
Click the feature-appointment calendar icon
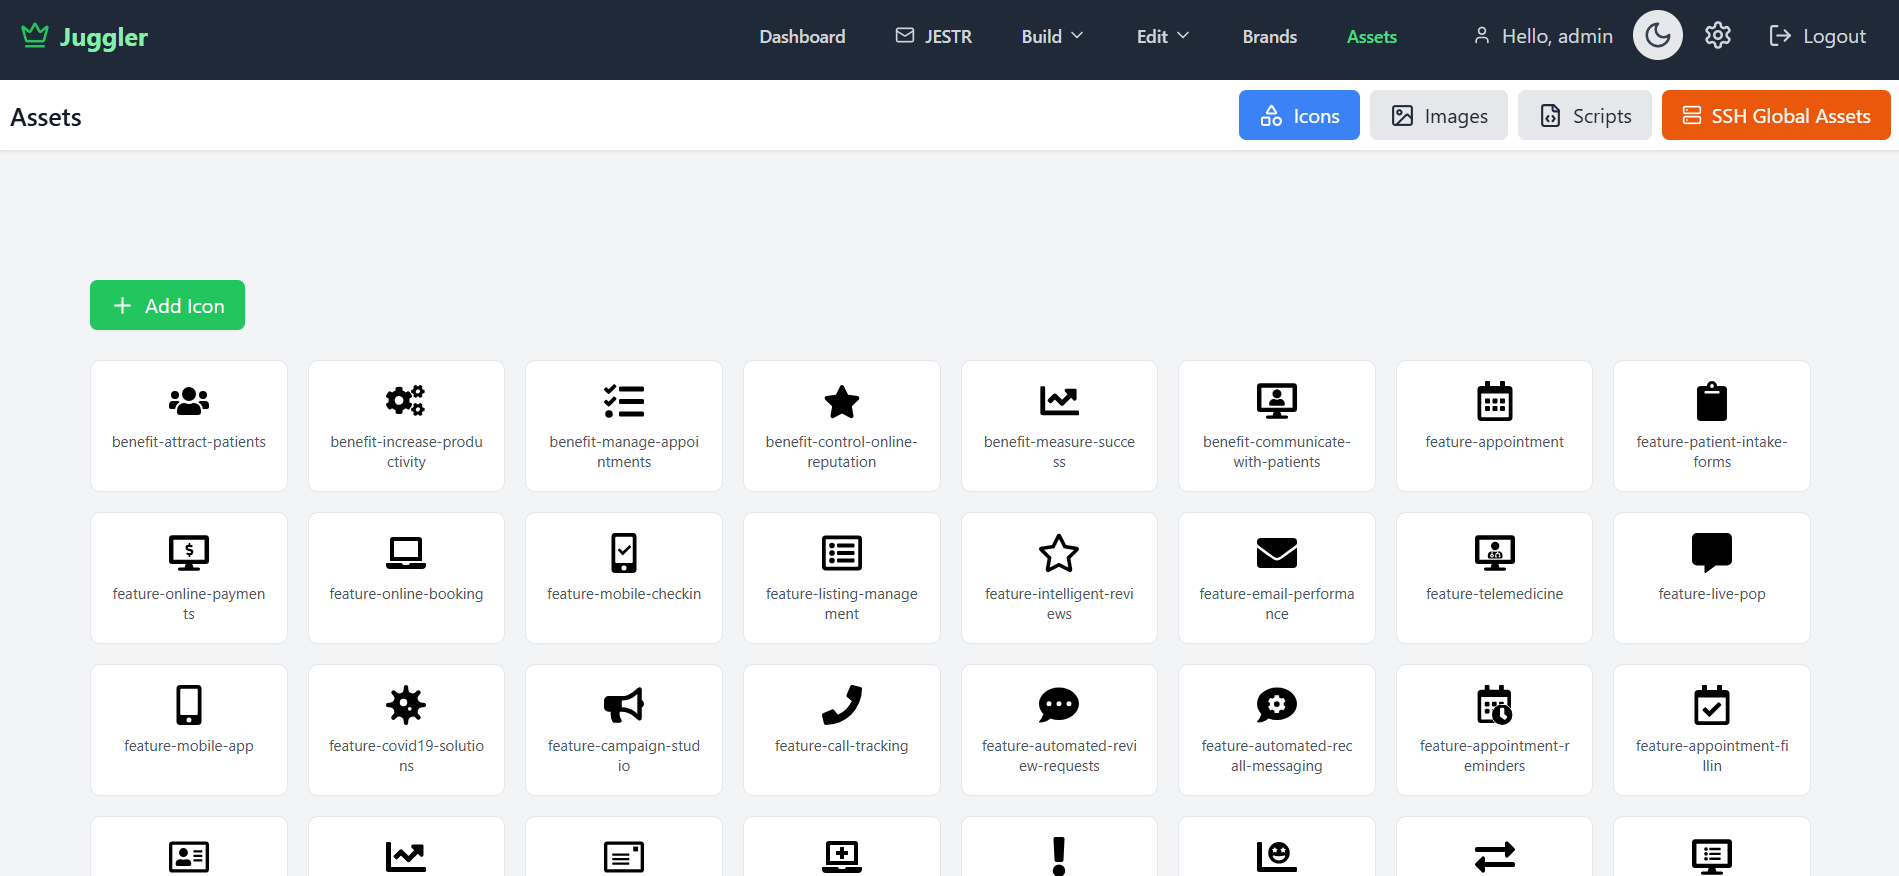[x=1494, y=401]
